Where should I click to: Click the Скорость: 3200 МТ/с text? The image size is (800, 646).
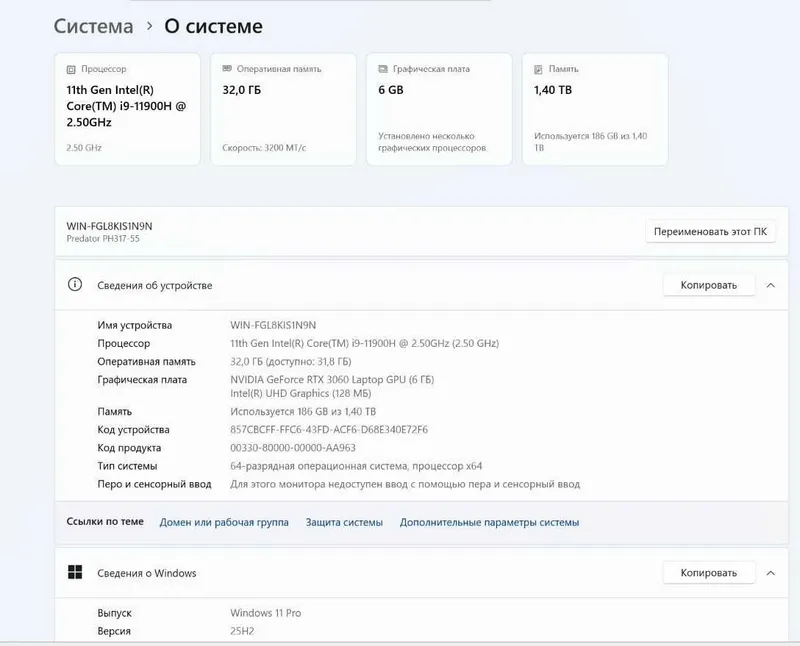[x=264, y=148]
